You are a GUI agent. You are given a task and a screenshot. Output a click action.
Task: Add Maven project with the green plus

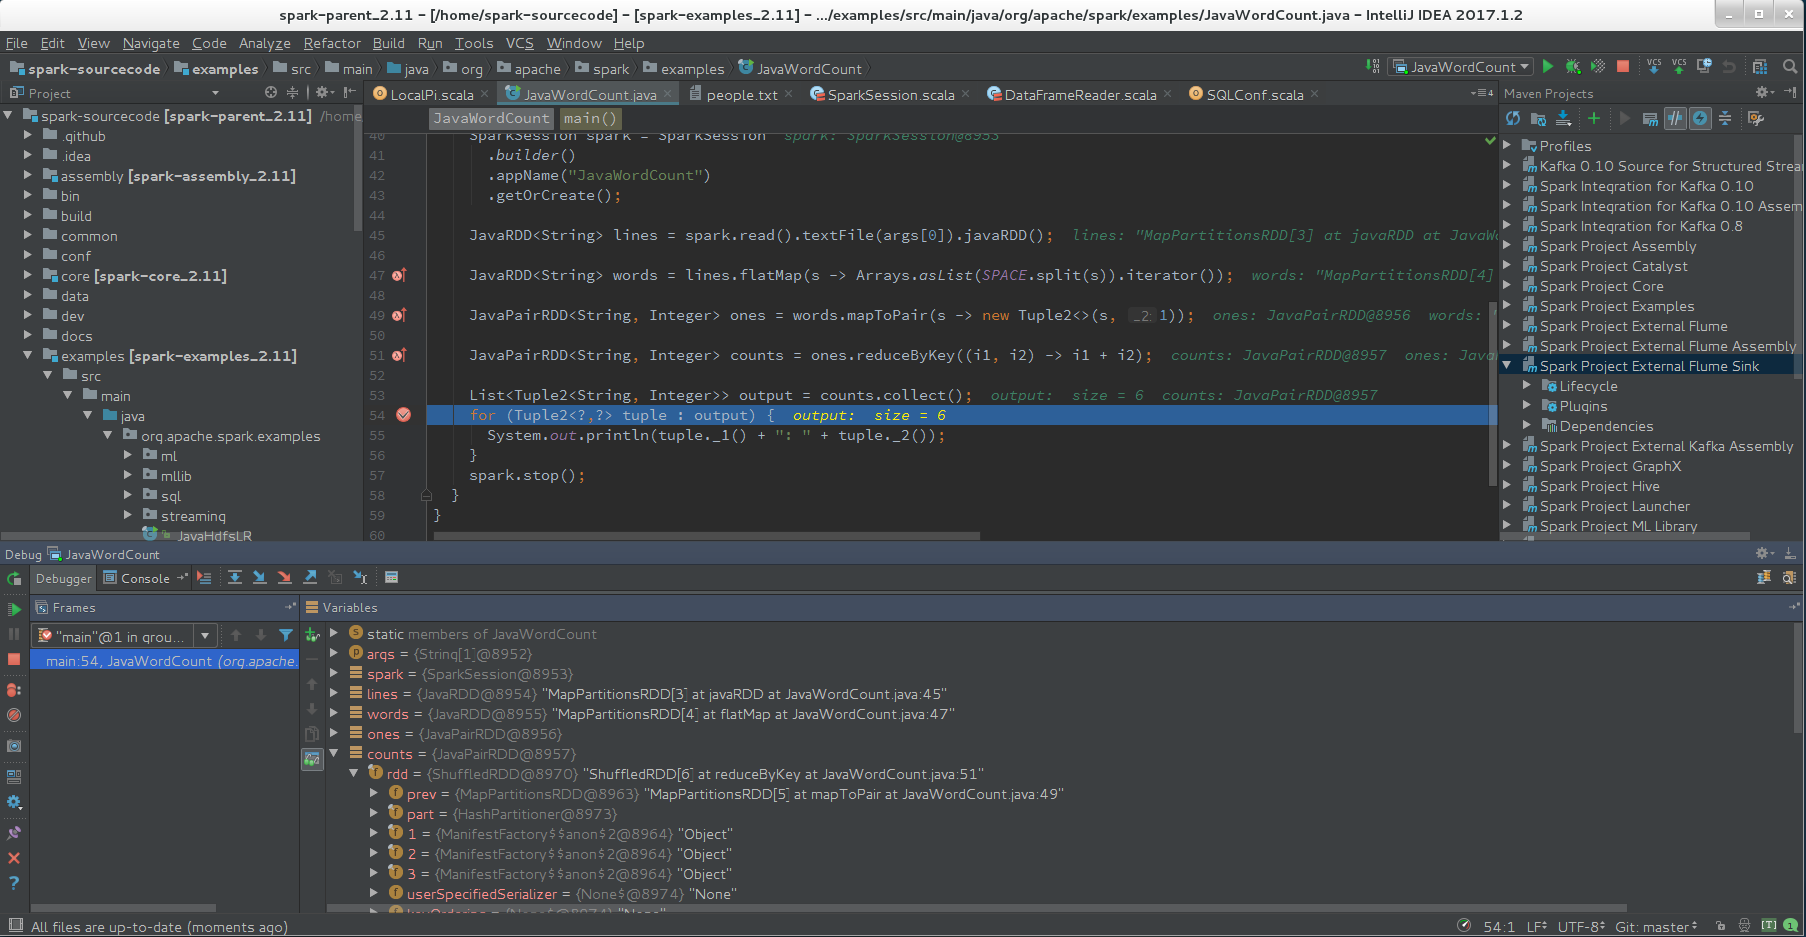pos(1594,119)
